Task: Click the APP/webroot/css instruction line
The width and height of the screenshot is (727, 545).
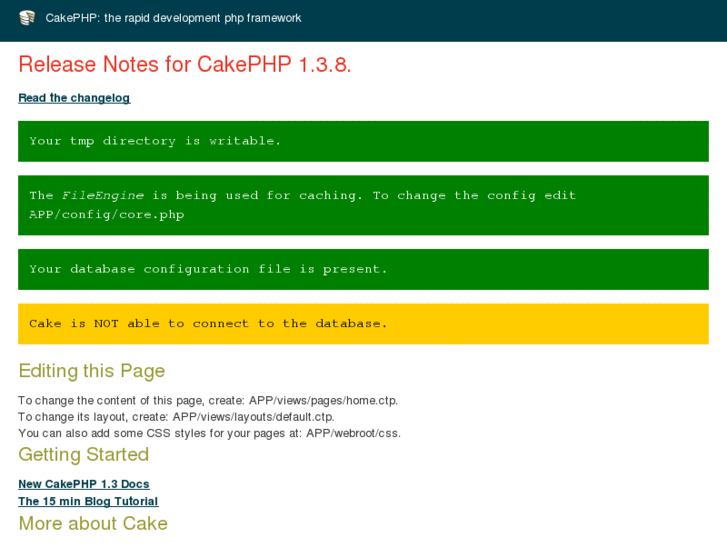Action: (210, 433)
